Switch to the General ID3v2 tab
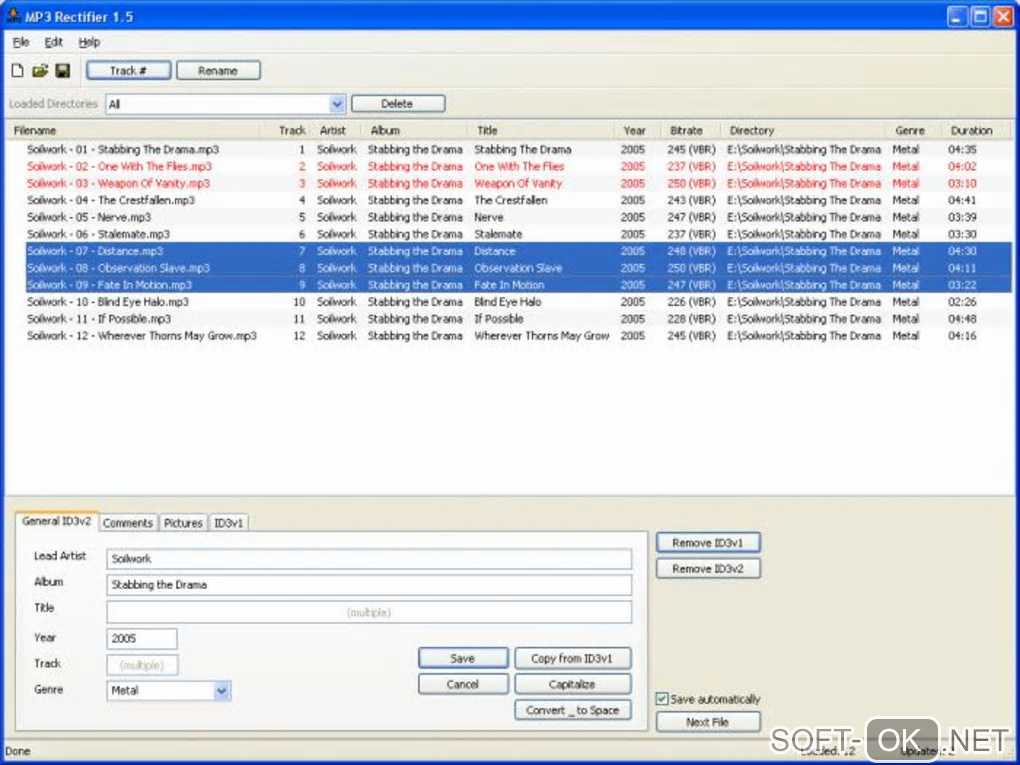The width and height of the screenshot is (1020, 765). point(57,522)
